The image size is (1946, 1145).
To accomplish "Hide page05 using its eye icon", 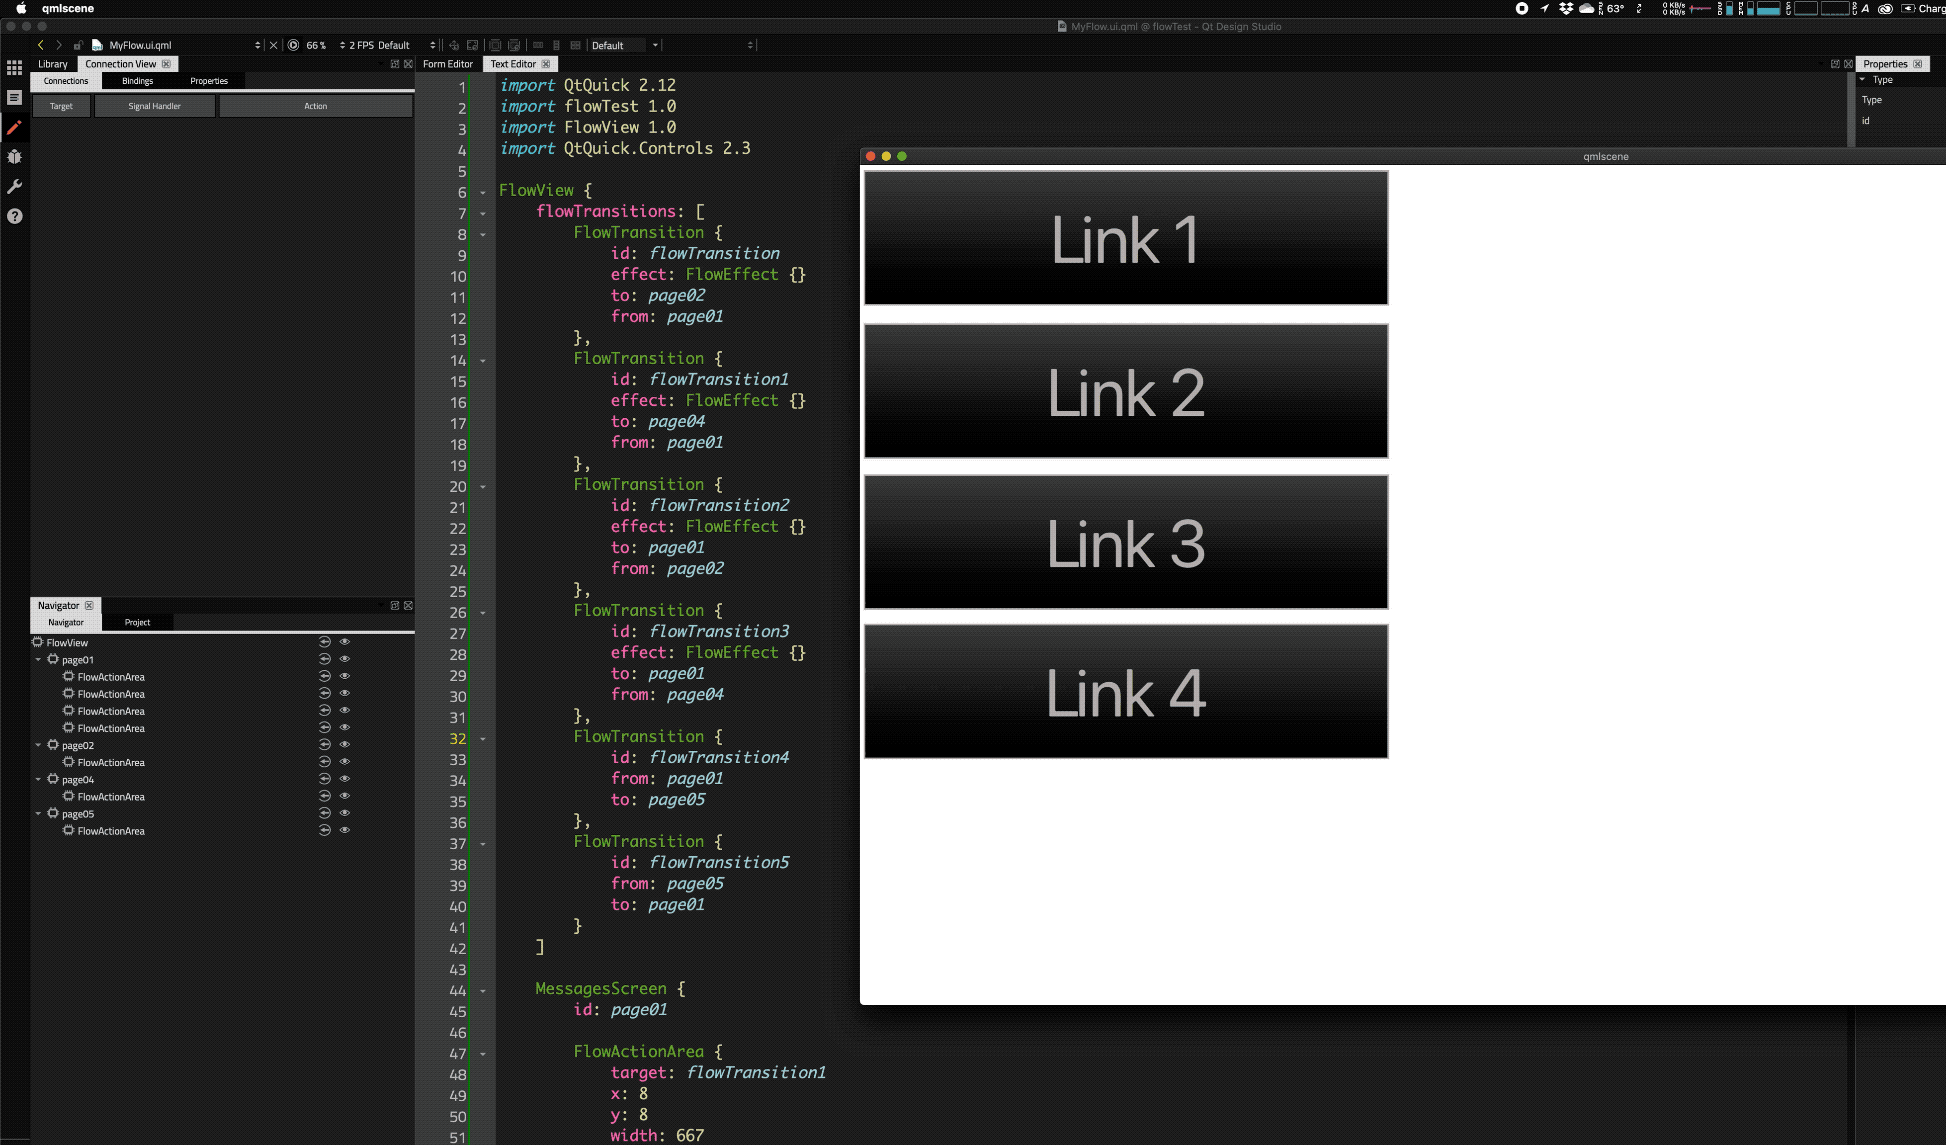I will [x=345, y=813].
